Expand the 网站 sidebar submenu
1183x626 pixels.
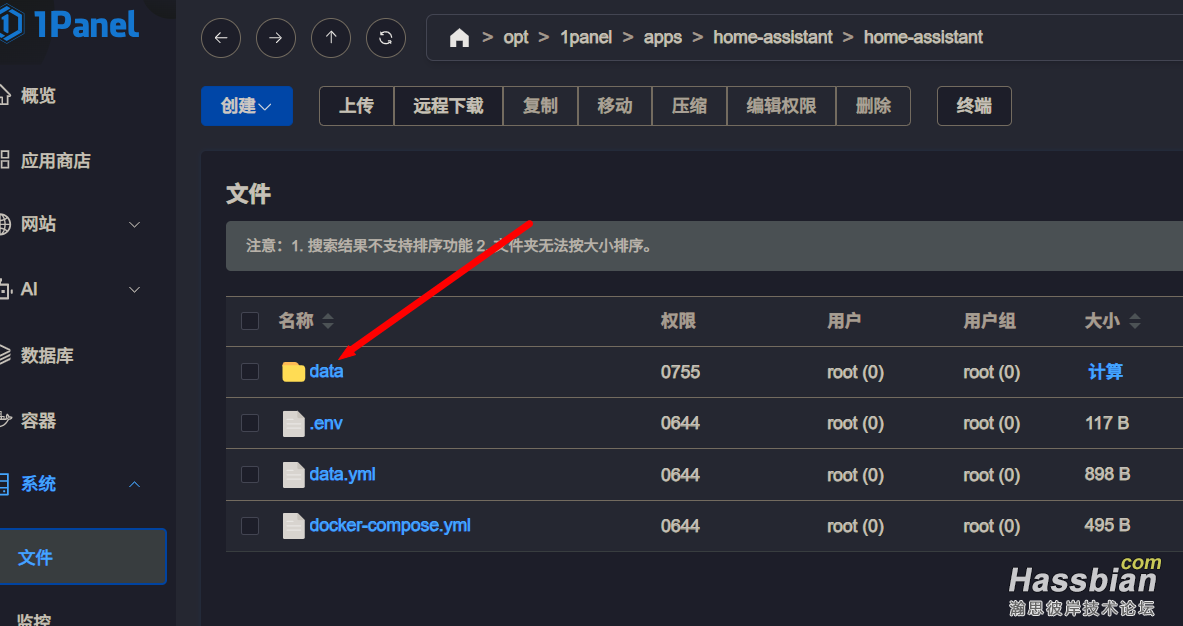134,225
